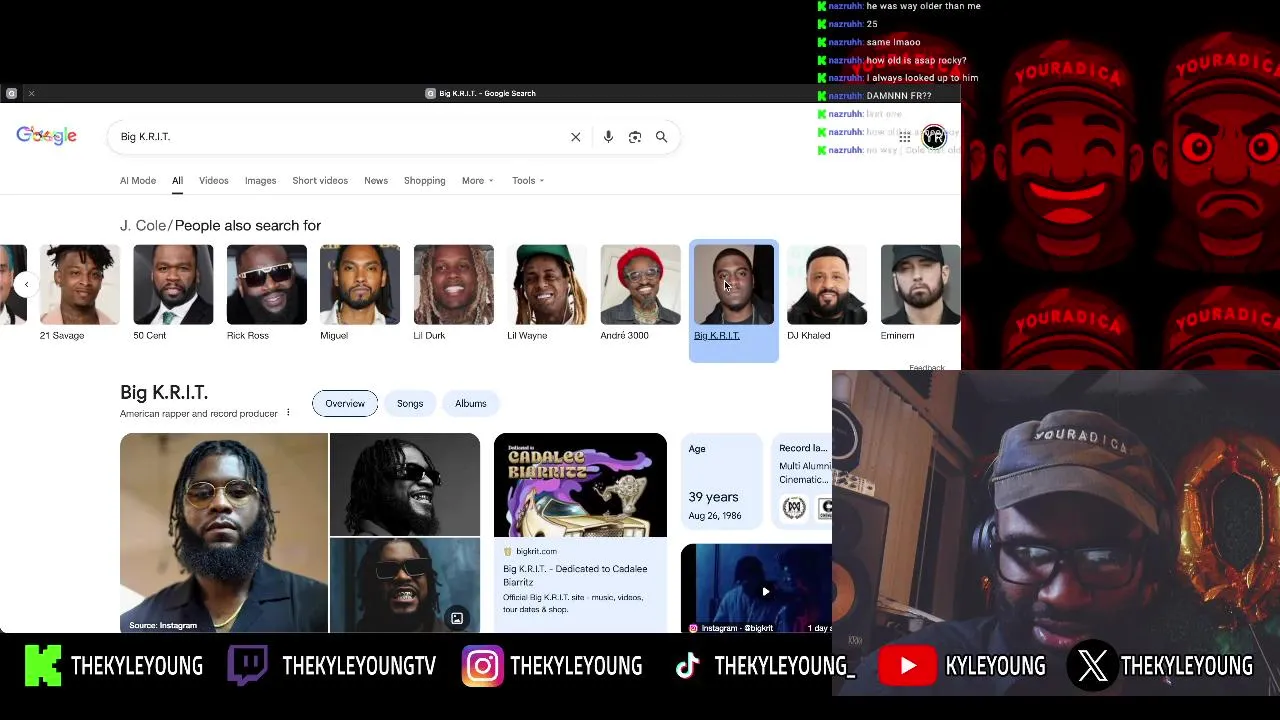
Task: Select the Albums chip
Action: (471, 403)
